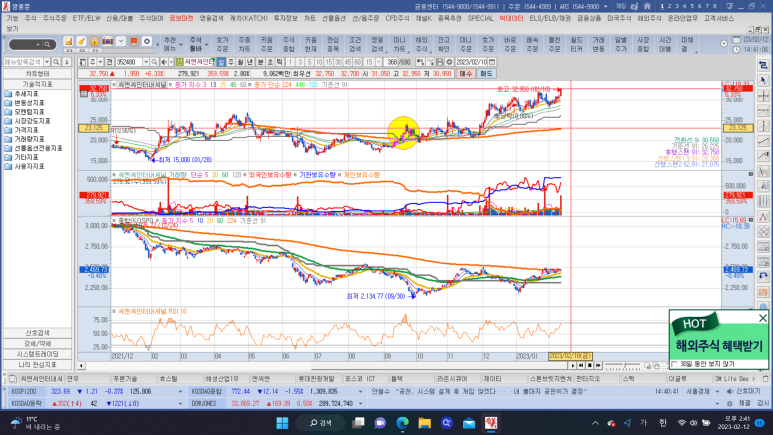Click horizontal chart scrollbar left arrow
The image size is (773, 435).
81,365
